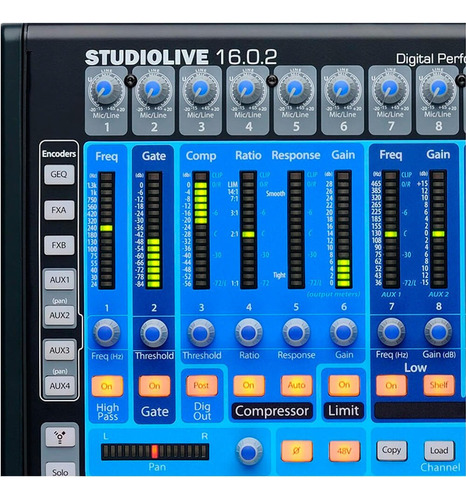This screenshot has width=466, height=500.
Task: Click the Compressor Threshold encoder knob 3
Action: [201, 333]
